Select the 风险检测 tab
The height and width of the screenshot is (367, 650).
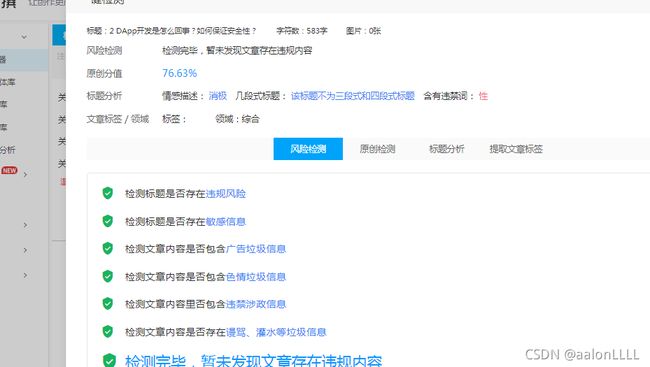click(308, 149)
